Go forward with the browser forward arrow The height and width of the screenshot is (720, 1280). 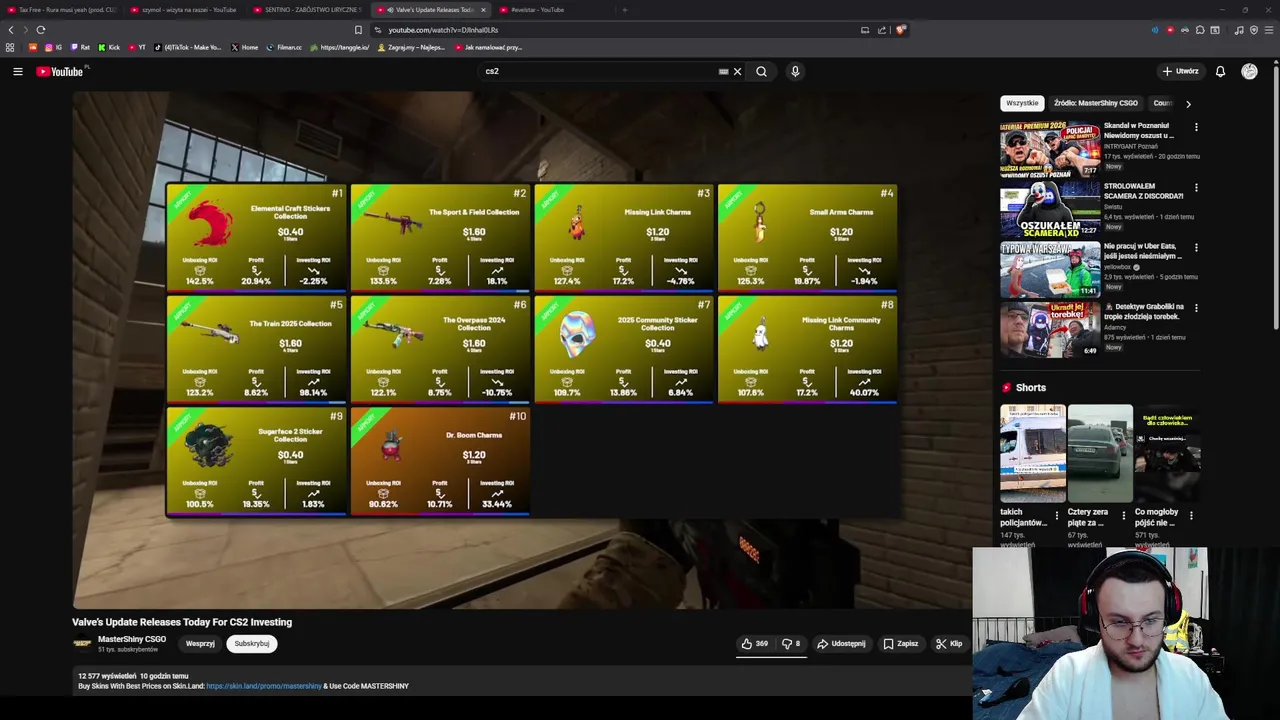click(26, 30)
